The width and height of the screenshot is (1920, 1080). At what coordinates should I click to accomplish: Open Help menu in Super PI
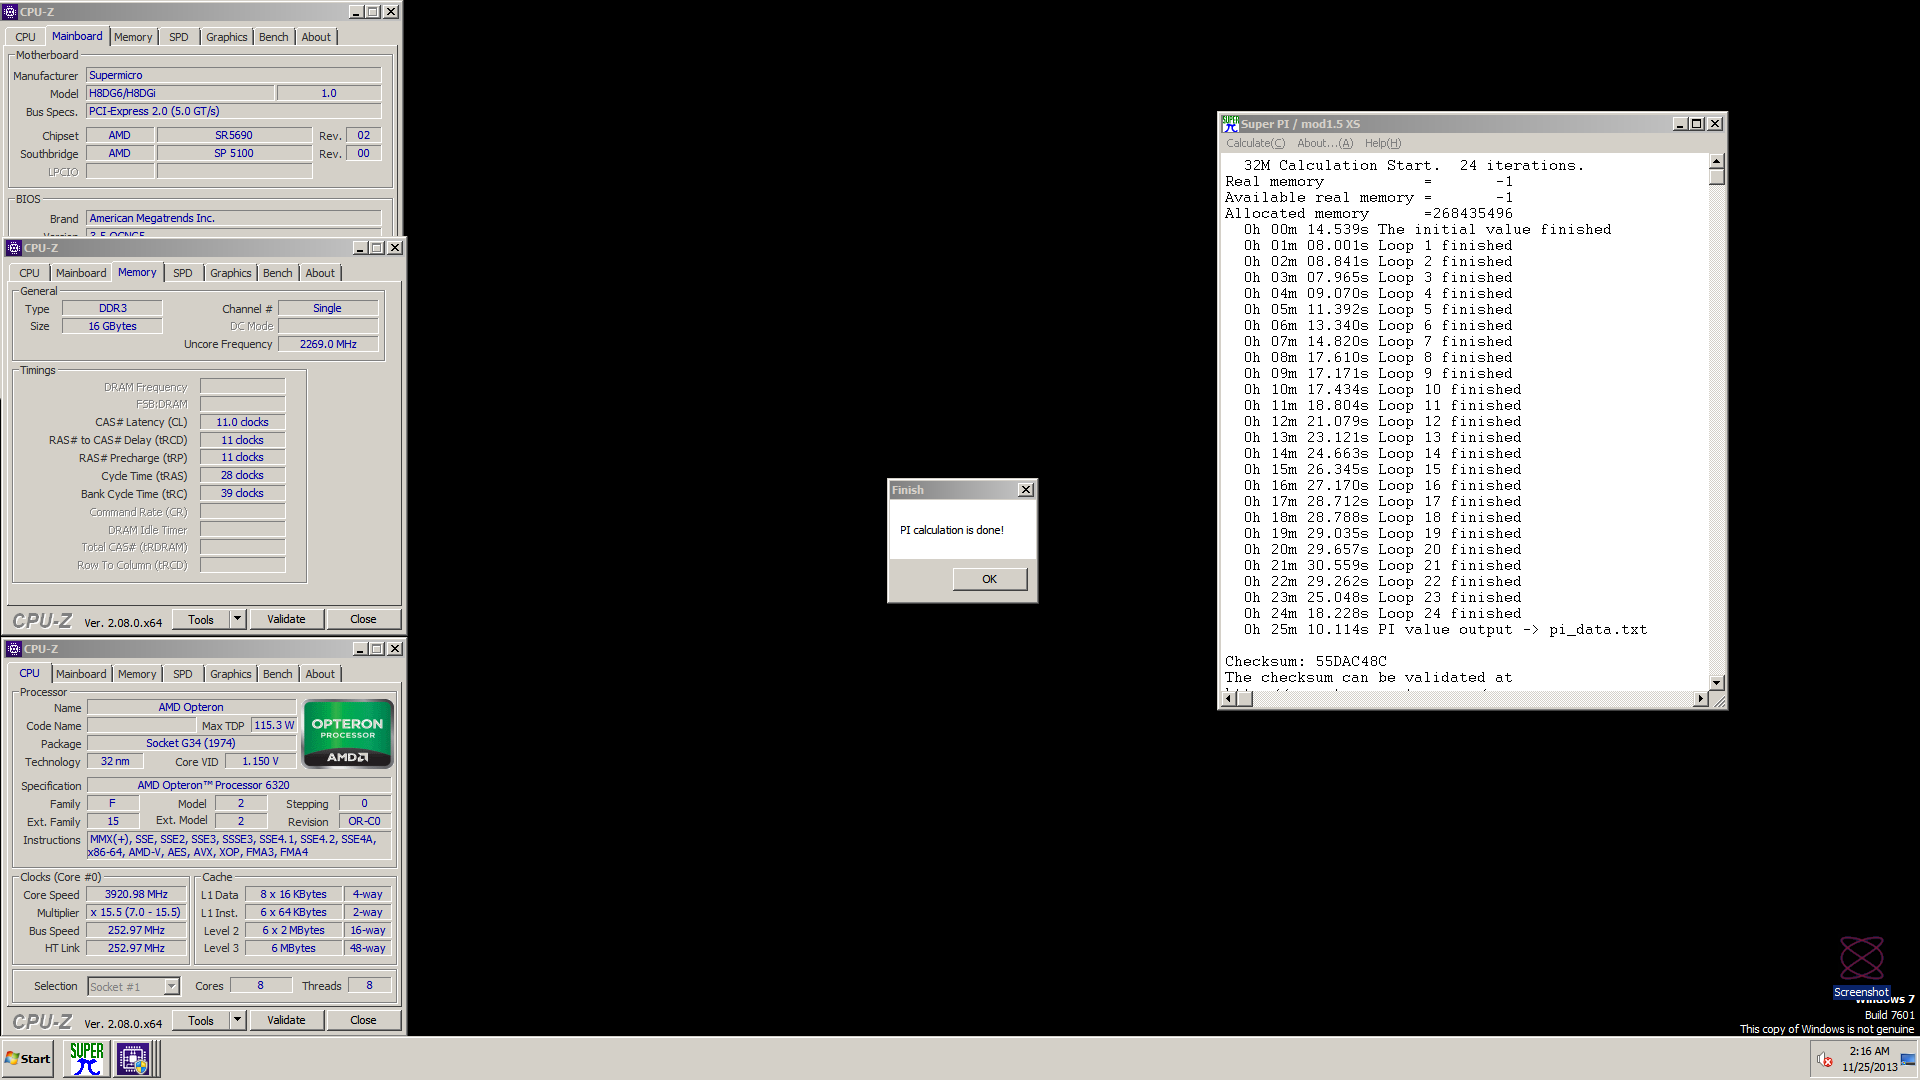(1383, 143)
